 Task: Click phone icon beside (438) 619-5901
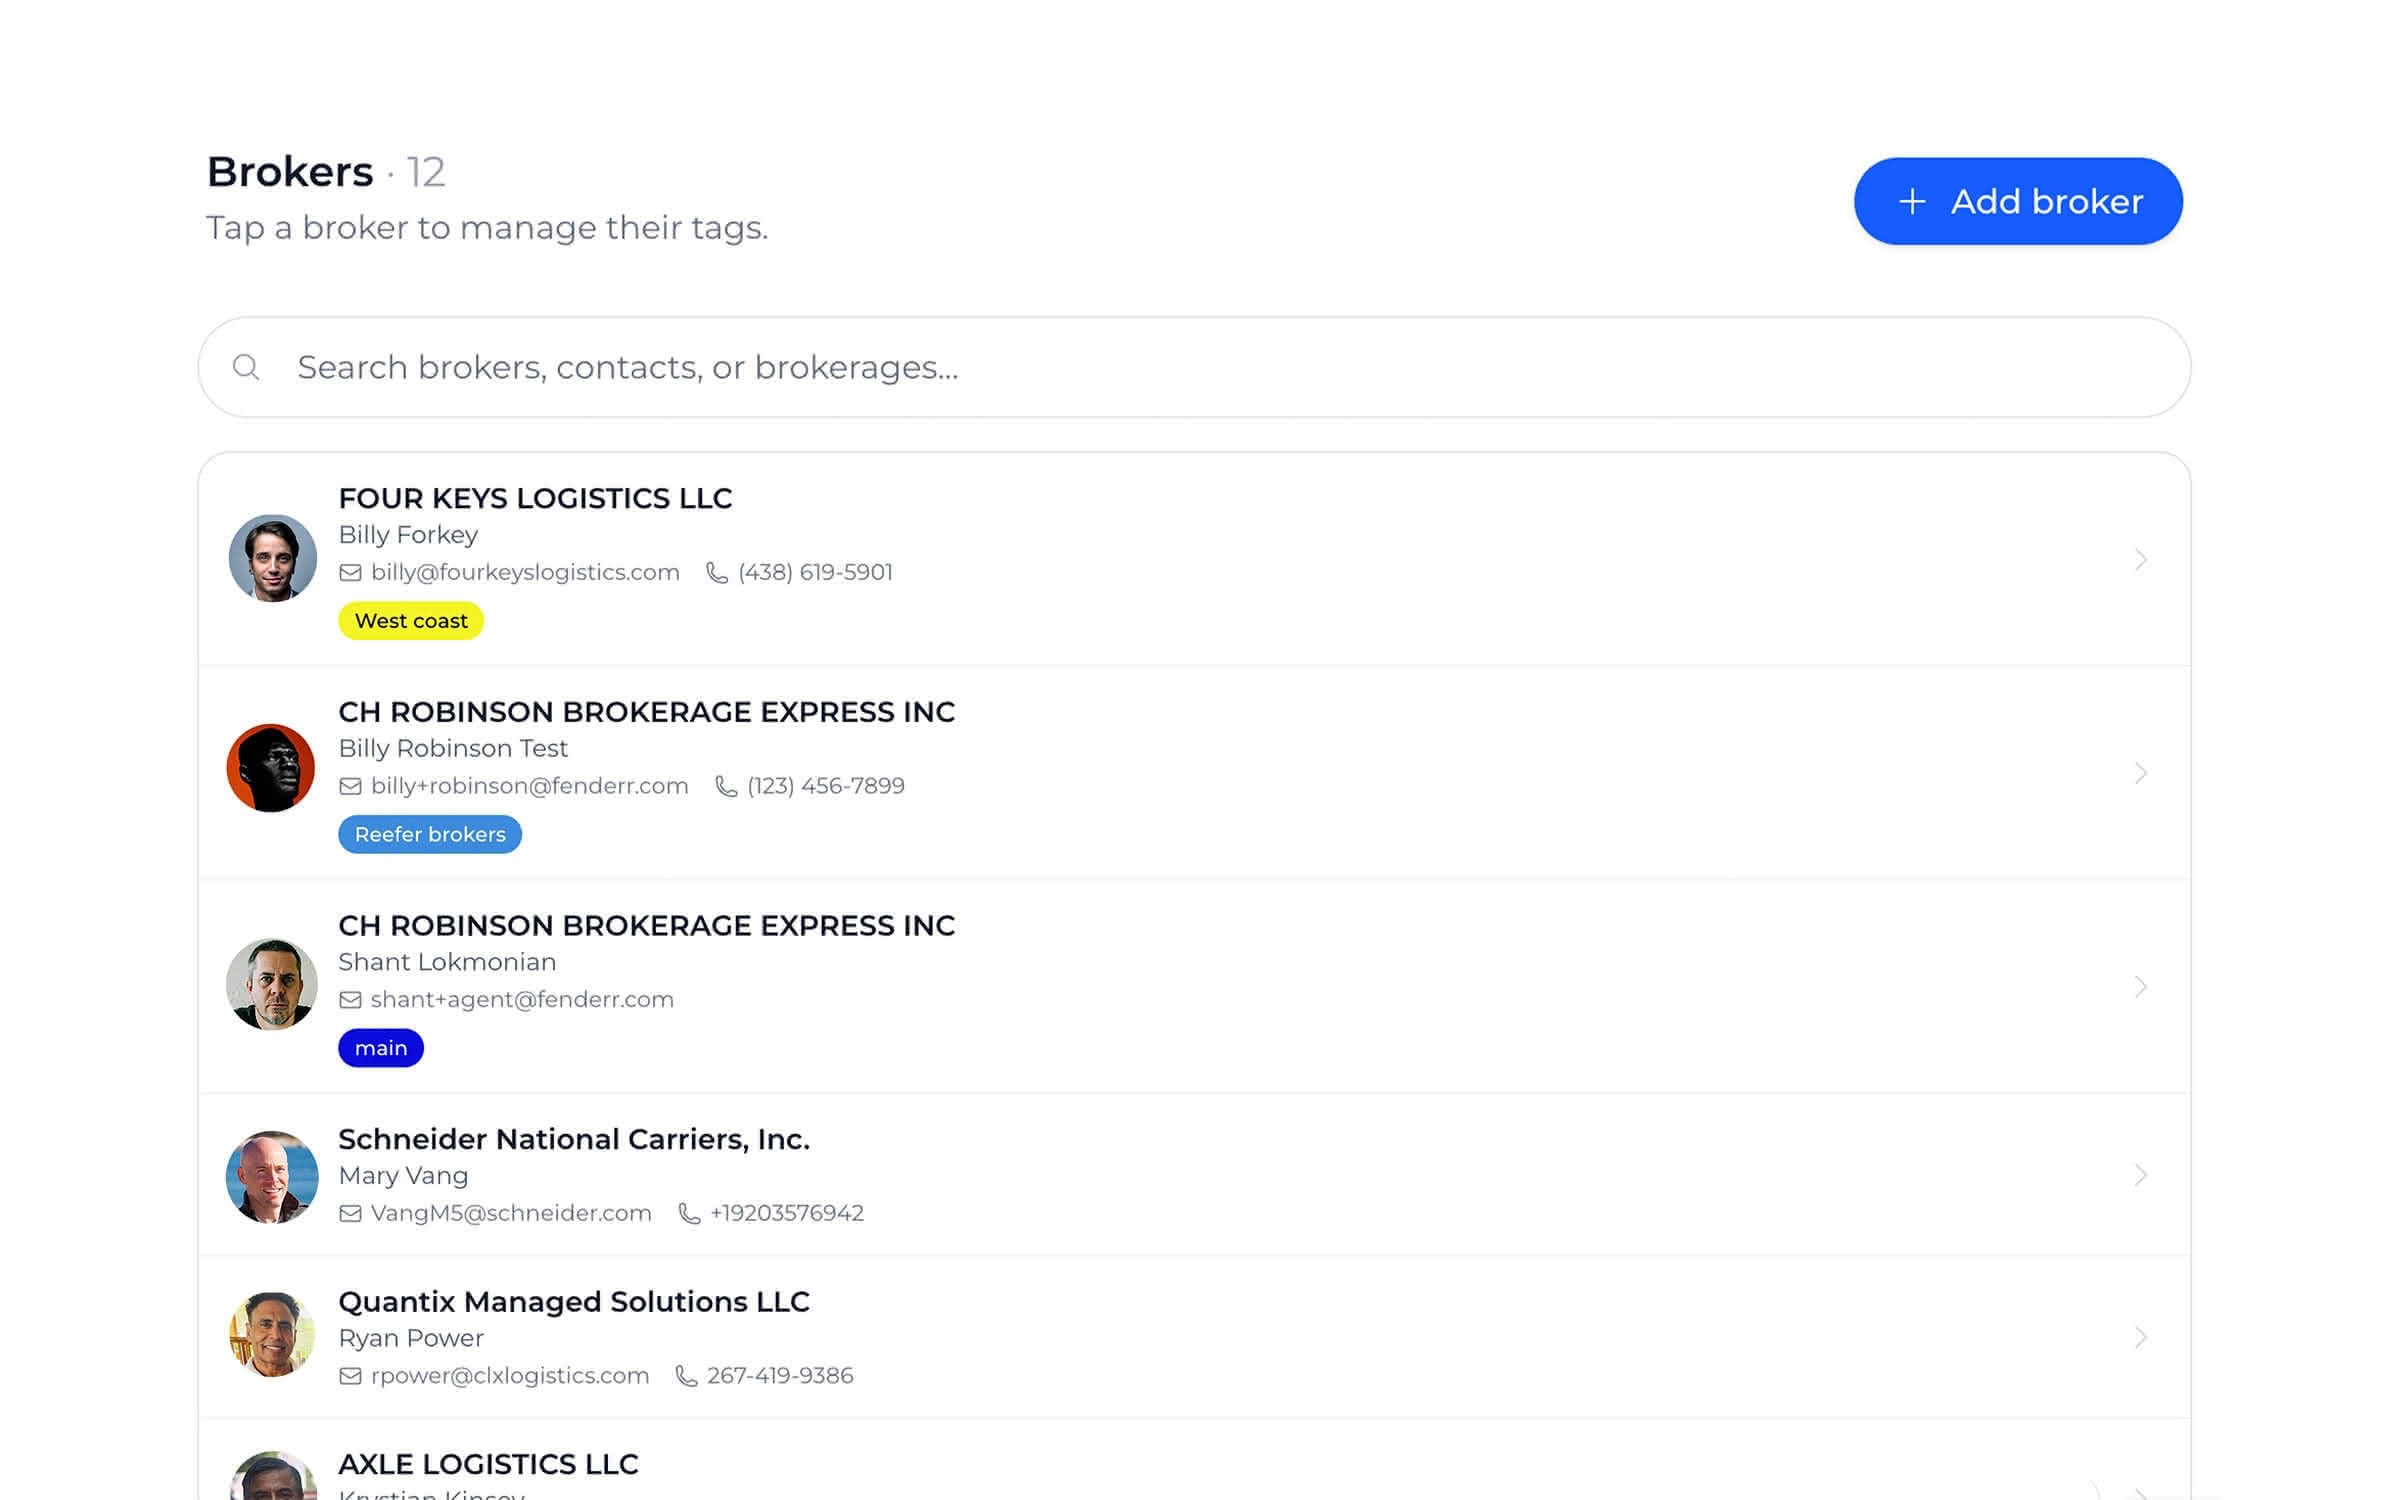pyautogui.click(x=717, y=573)
